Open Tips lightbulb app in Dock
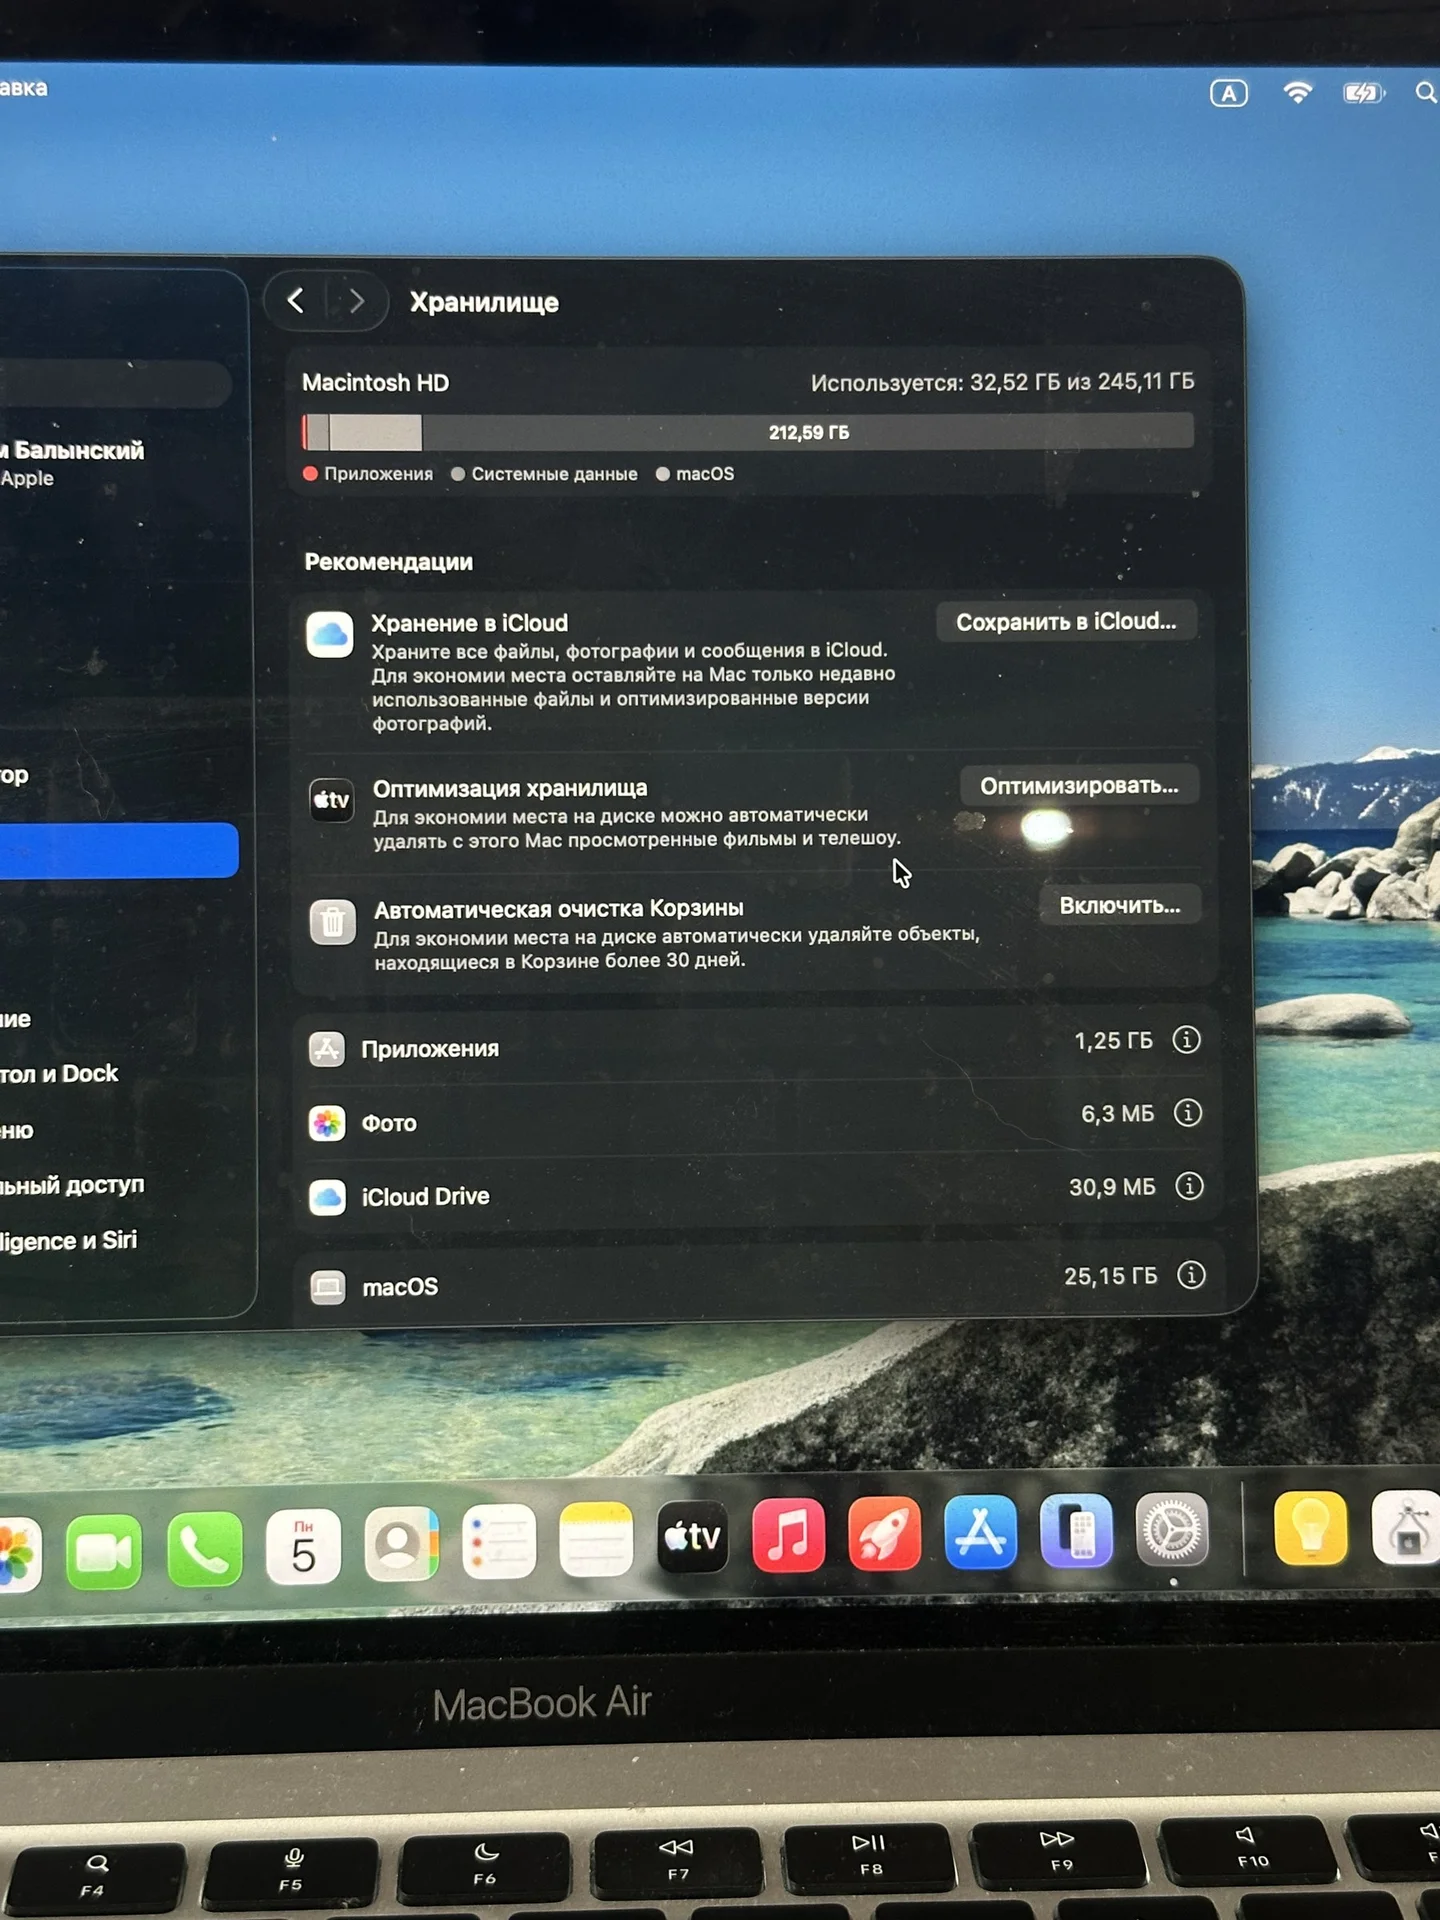Image resolution: width=1440 pixels, height=1920 pixels. (1311, 1528)
